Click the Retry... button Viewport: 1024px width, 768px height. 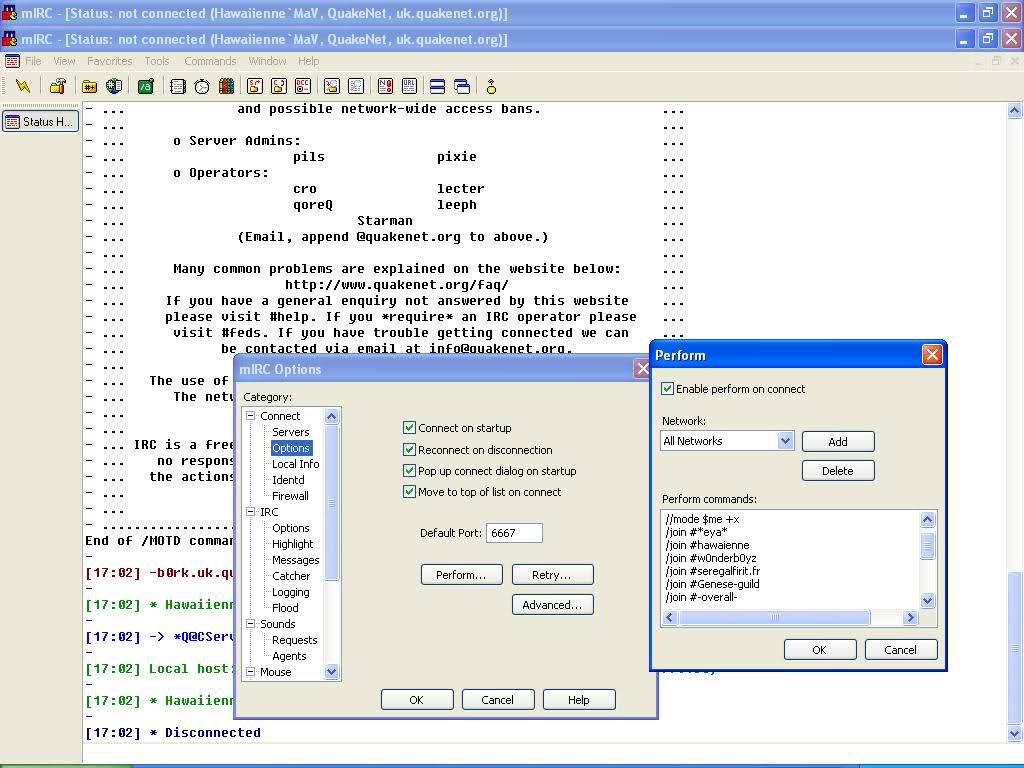click(x=552, y=575)
